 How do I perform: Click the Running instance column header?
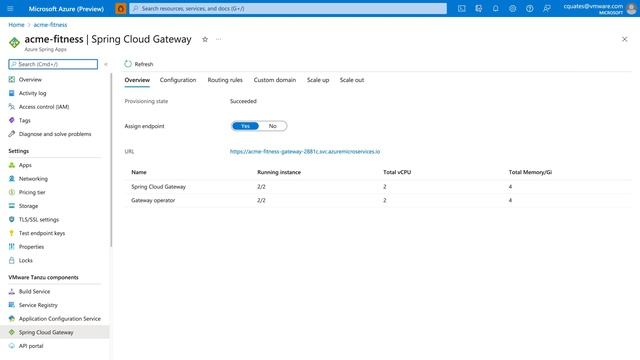(279, 172)
